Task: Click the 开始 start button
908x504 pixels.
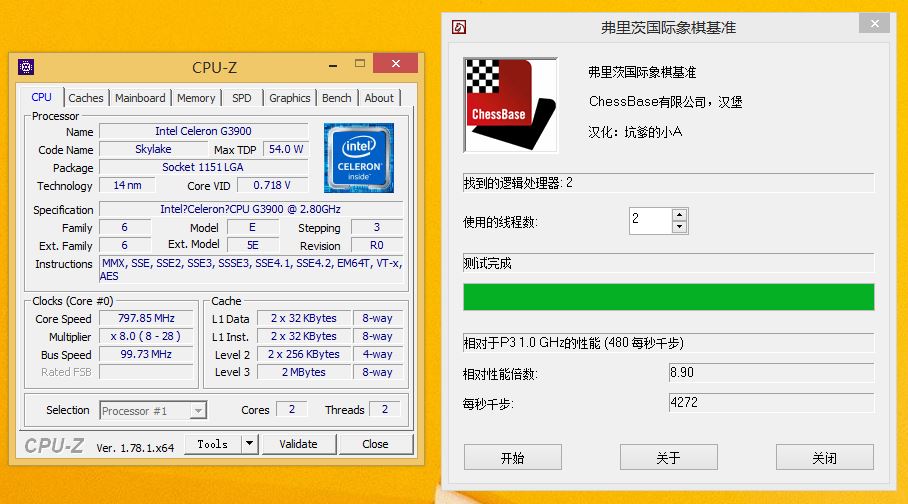Action: (512, 458)
